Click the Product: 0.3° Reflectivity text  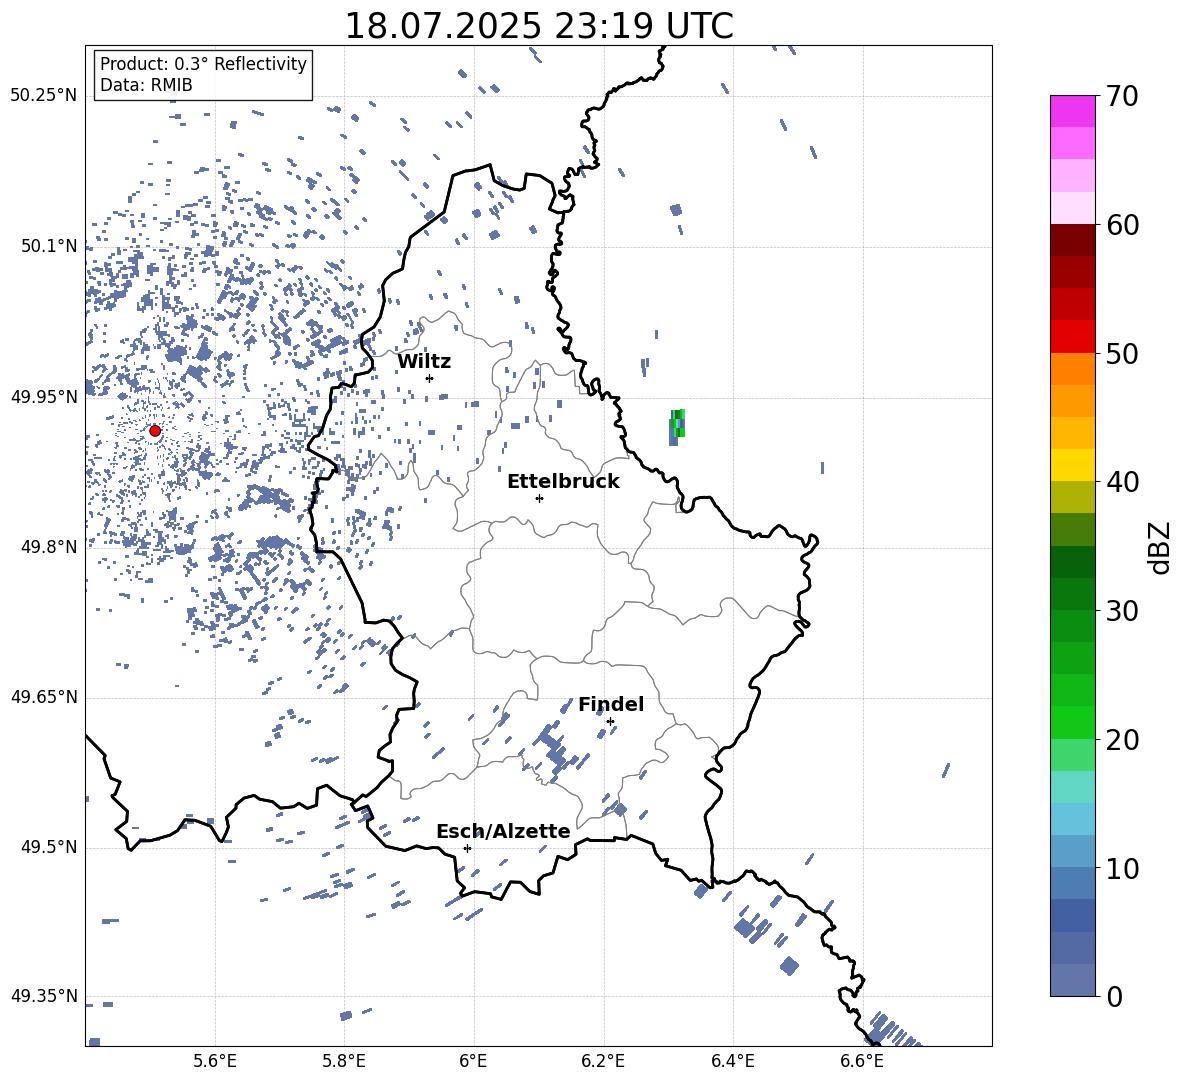point(203,63)
